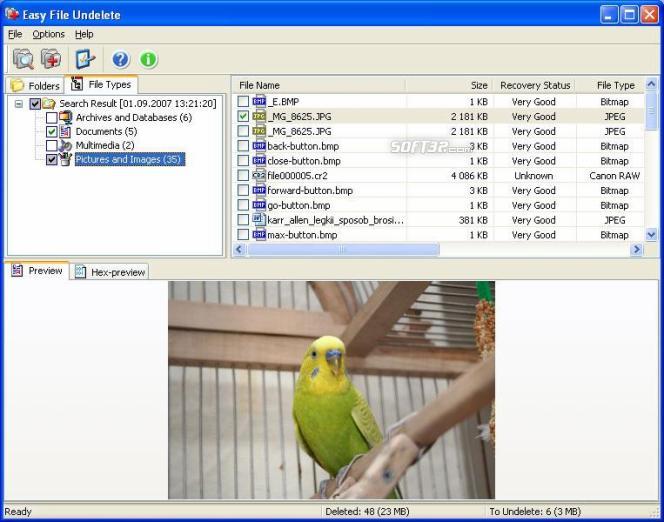
Task: Sort by the File Name column header
Action: [x=319, y=86]
